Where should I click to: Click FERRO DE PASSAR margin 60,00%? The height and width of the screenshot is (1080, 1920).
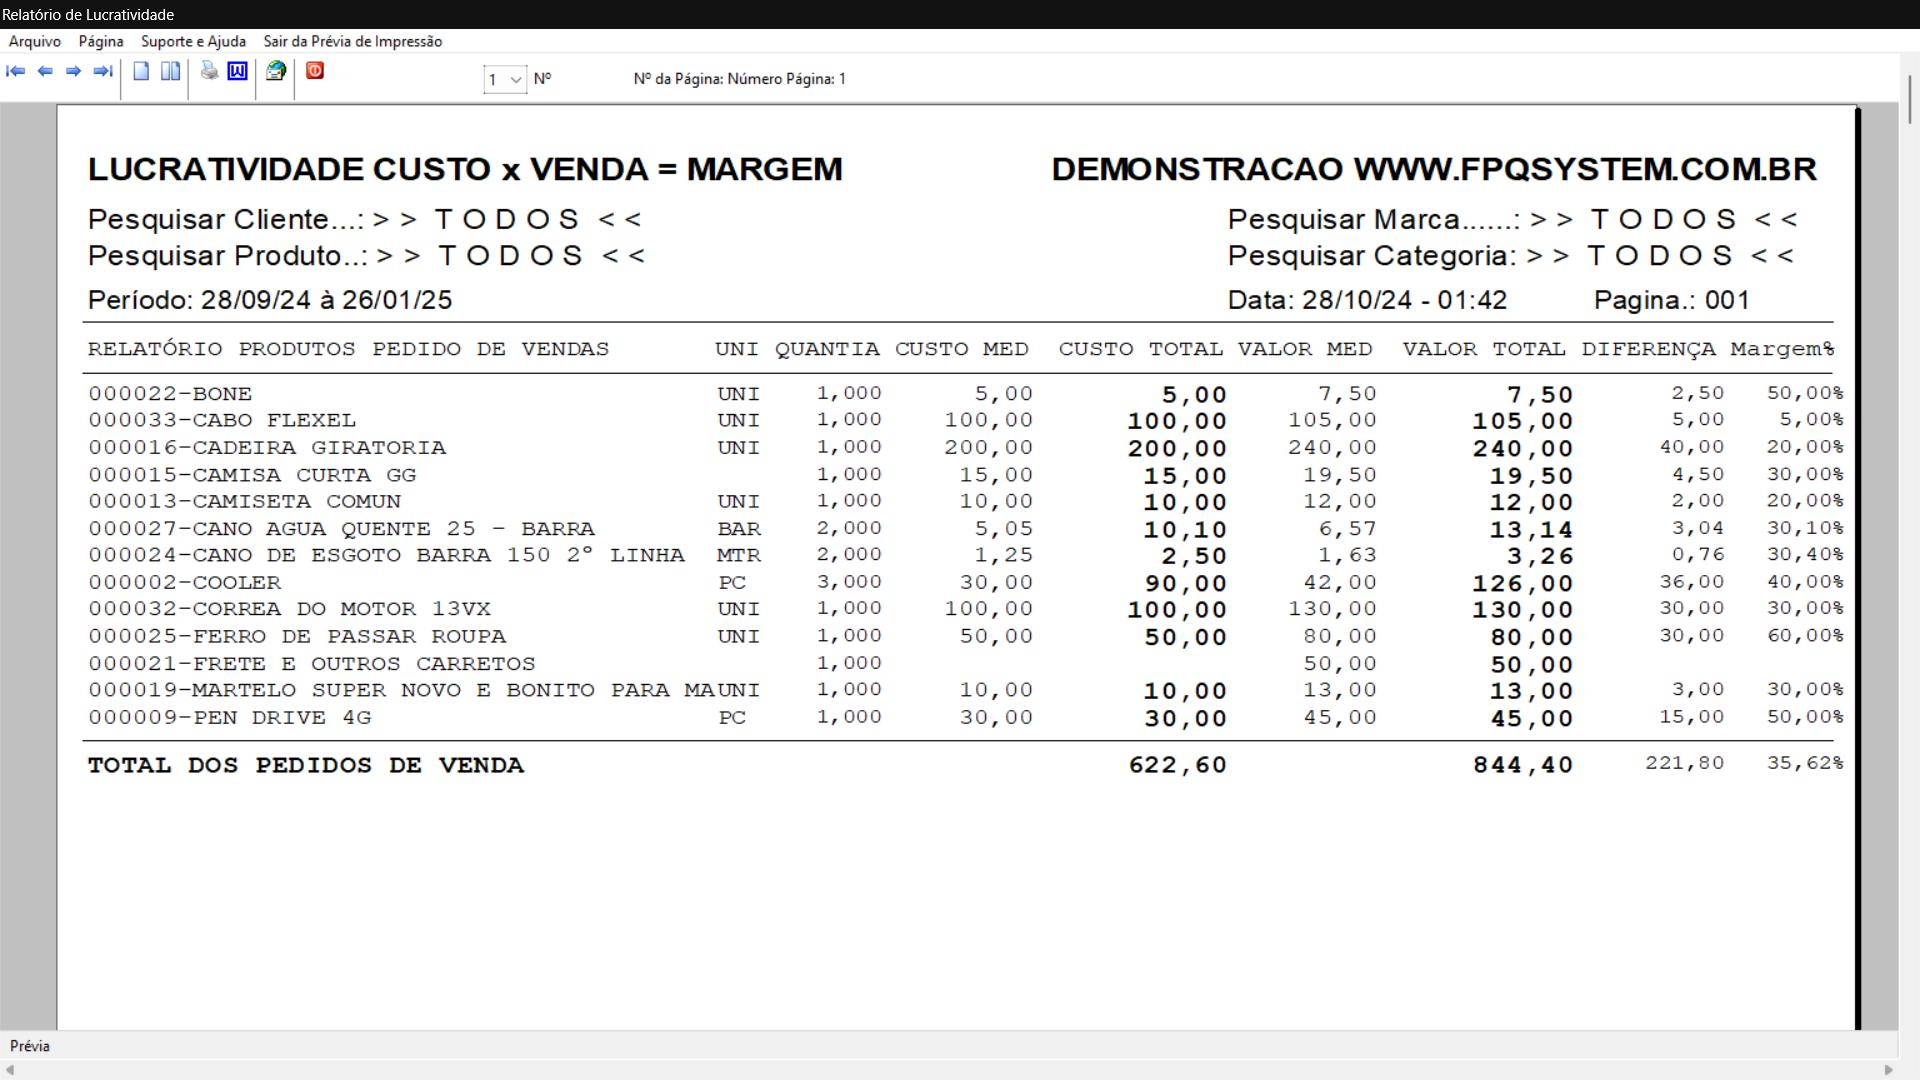click(1805, 635)
